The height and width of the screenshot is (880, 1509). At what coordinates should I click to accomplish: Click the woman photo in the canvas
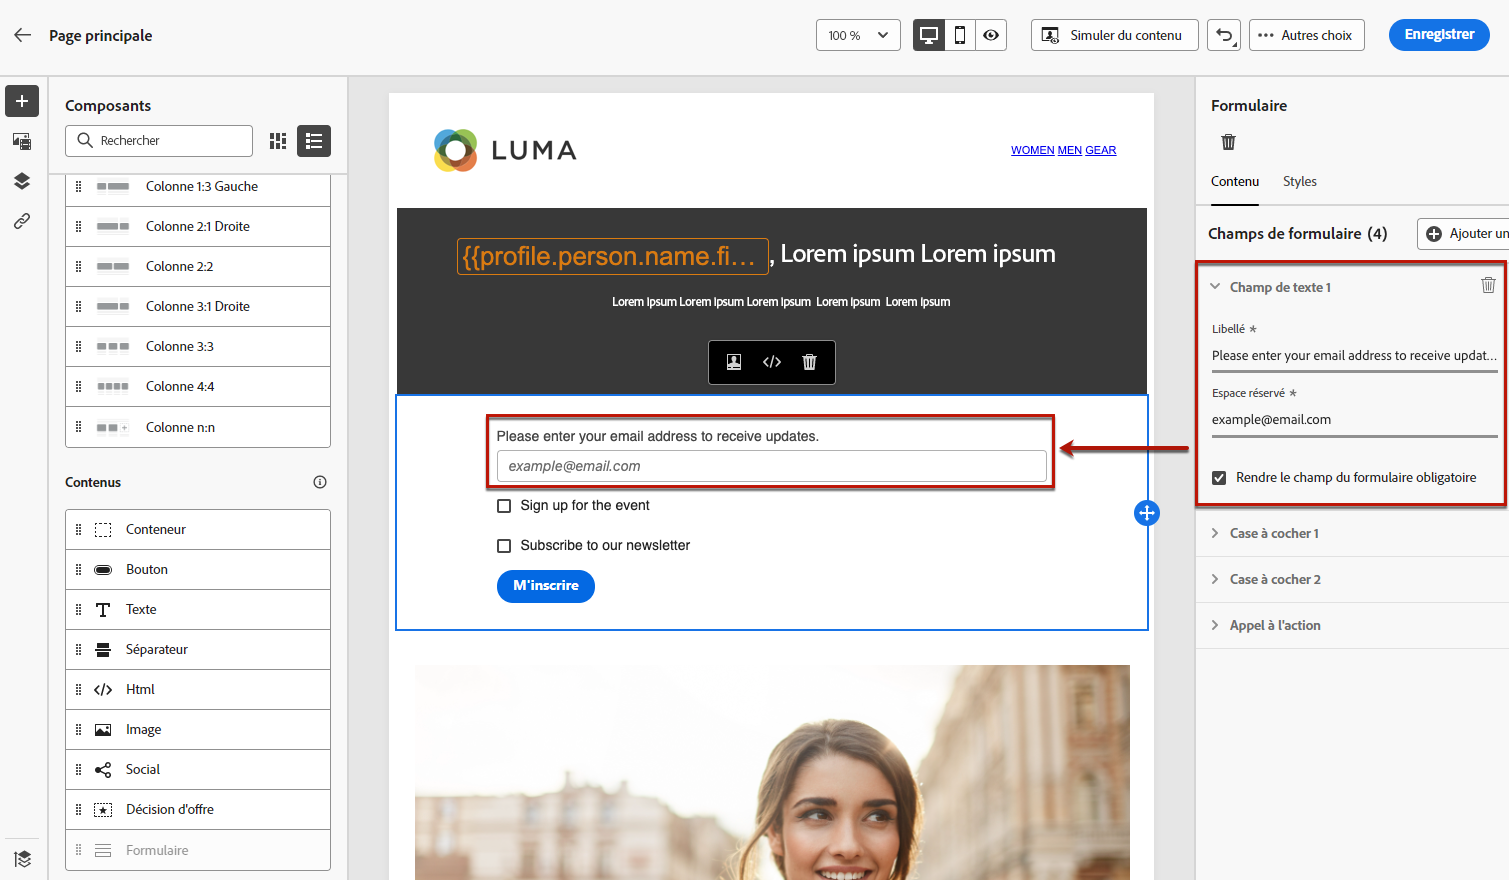click(772, 772)
